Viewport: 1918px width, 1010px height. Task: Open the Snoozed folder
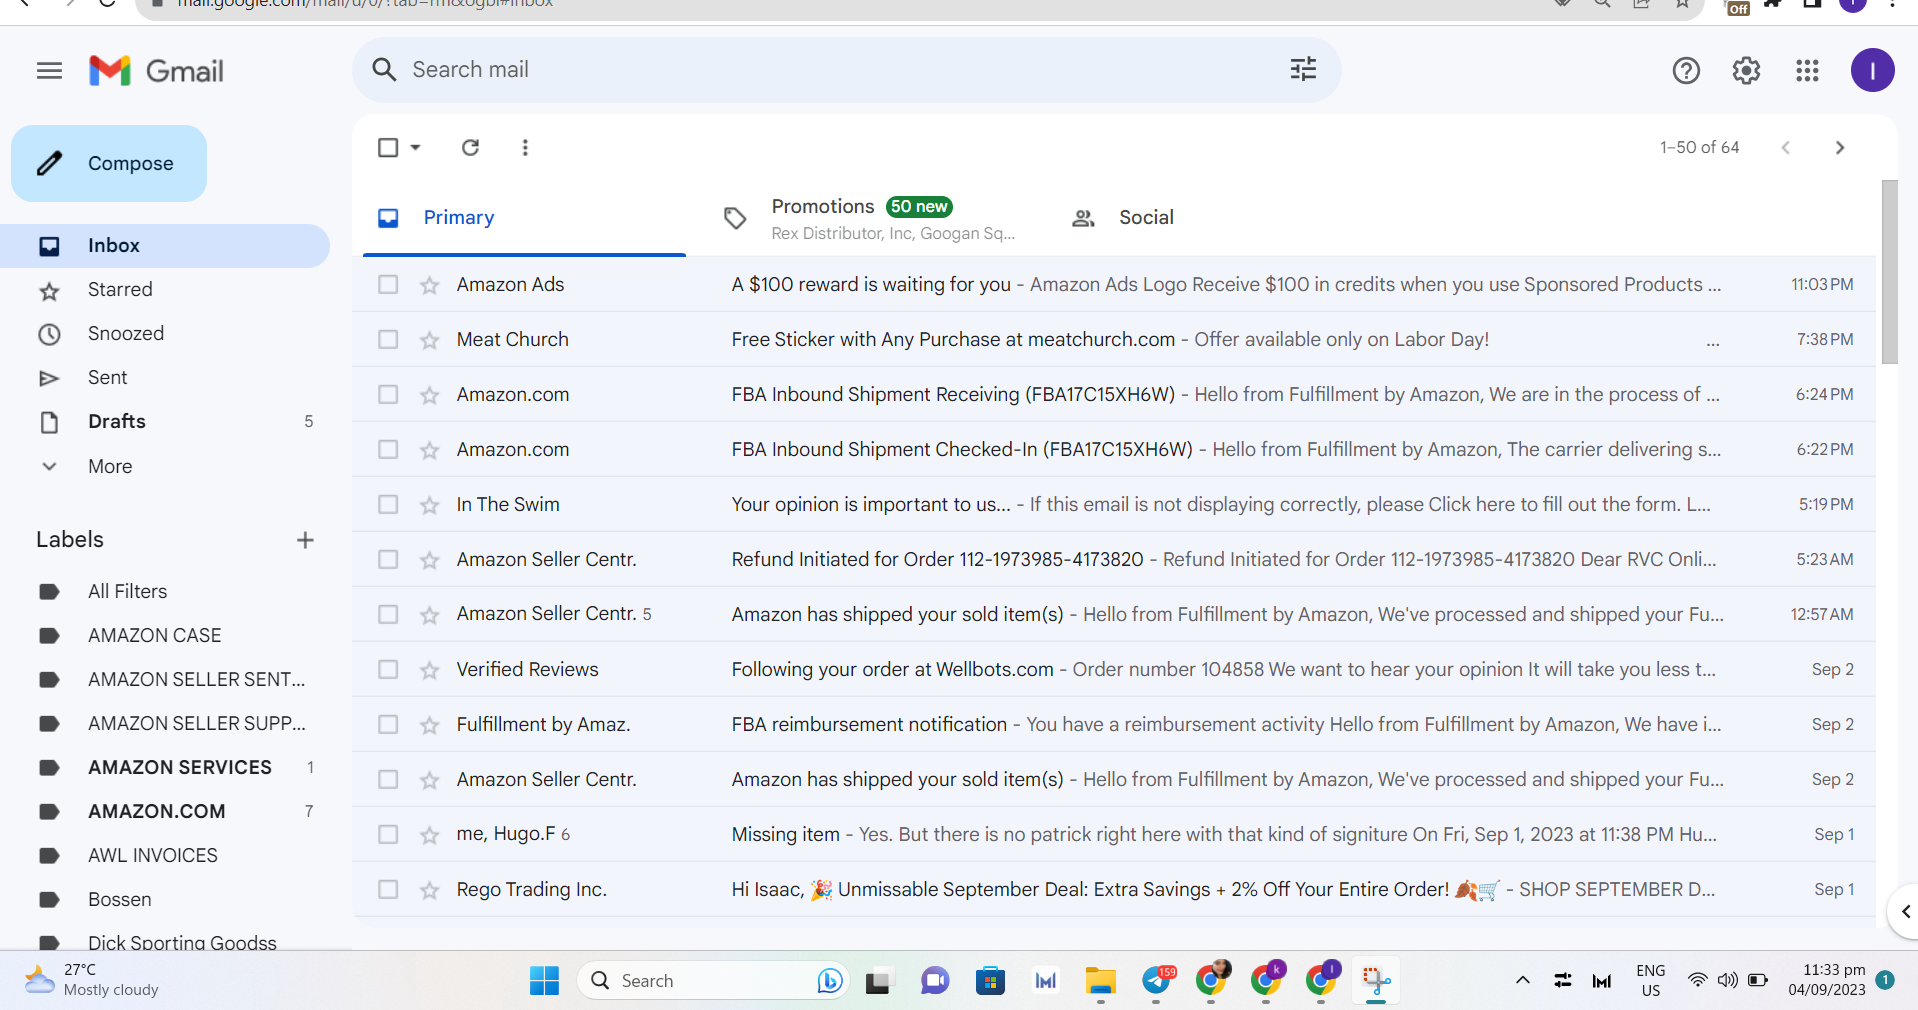pyautogui.click(x=165, y=334)
